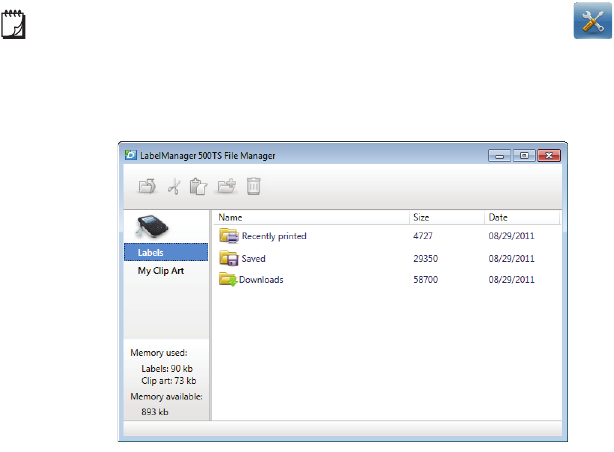Click the Cut scissors toolbar icon

[174, 186]
